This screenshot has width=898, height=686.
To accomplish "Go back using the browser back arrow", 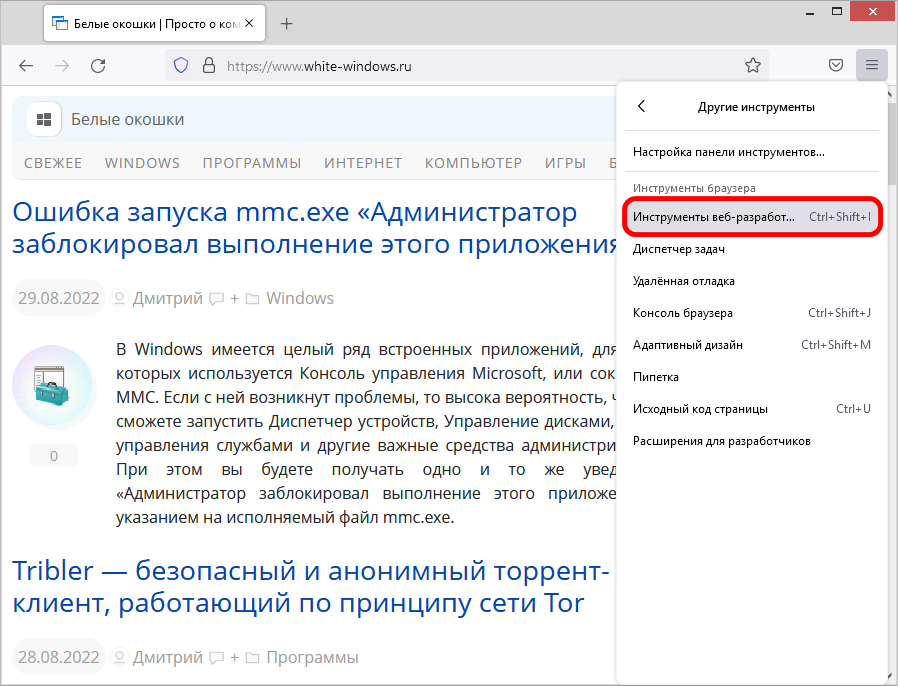I will (x=26, y=66).
